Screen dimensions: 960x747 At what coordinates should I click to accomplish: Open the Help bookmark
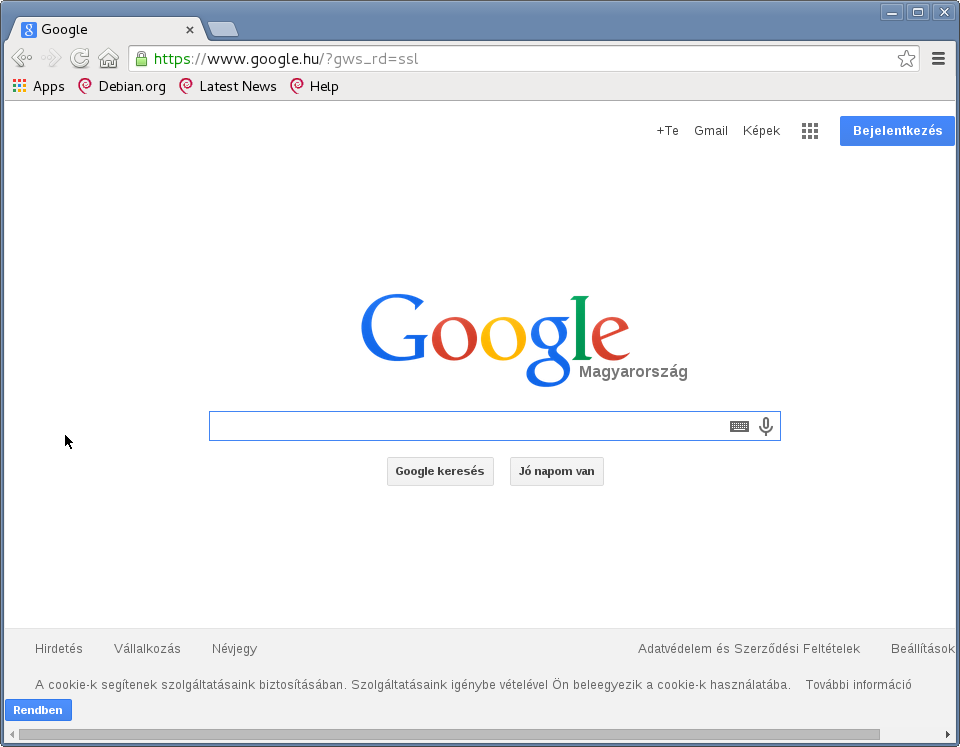point(314,86)
